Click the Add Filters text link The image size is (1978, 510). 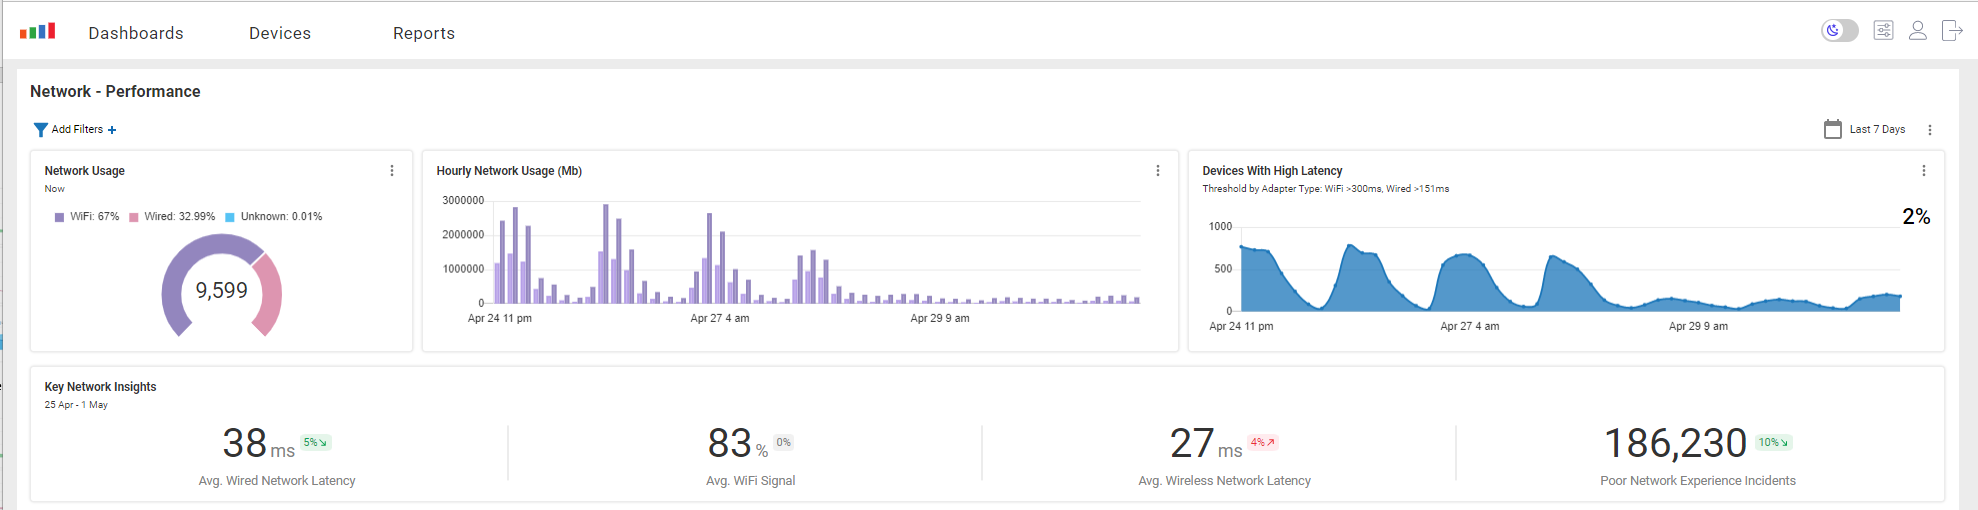click(x=77, y=129)
